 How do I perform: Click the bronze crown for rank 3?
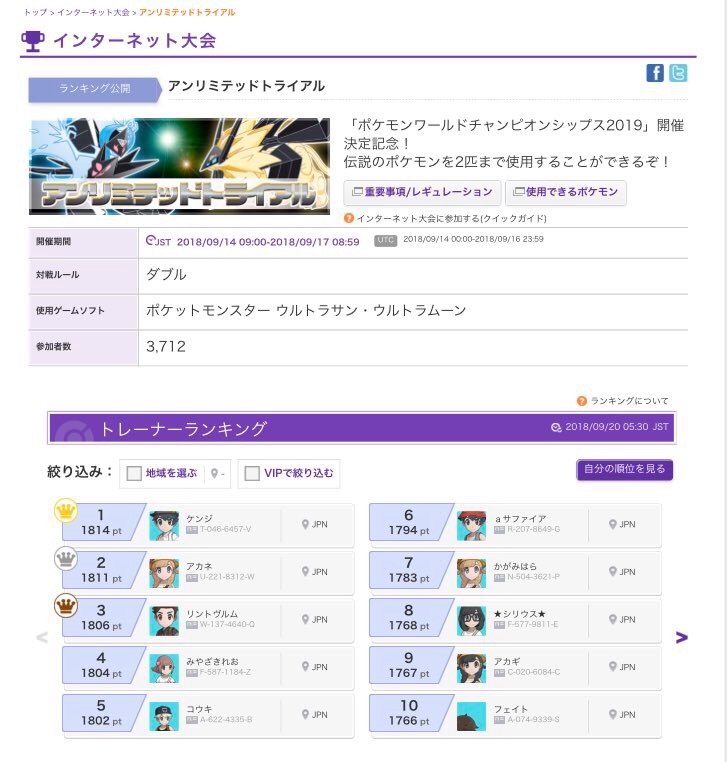(x=66, y=606)
